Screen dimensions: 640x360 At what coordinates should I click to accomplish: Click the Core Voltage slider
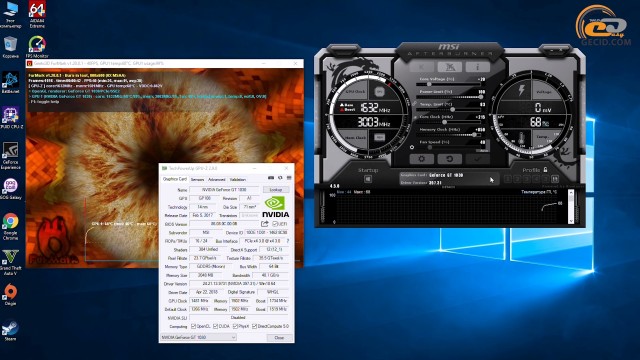tap(448, 84)
